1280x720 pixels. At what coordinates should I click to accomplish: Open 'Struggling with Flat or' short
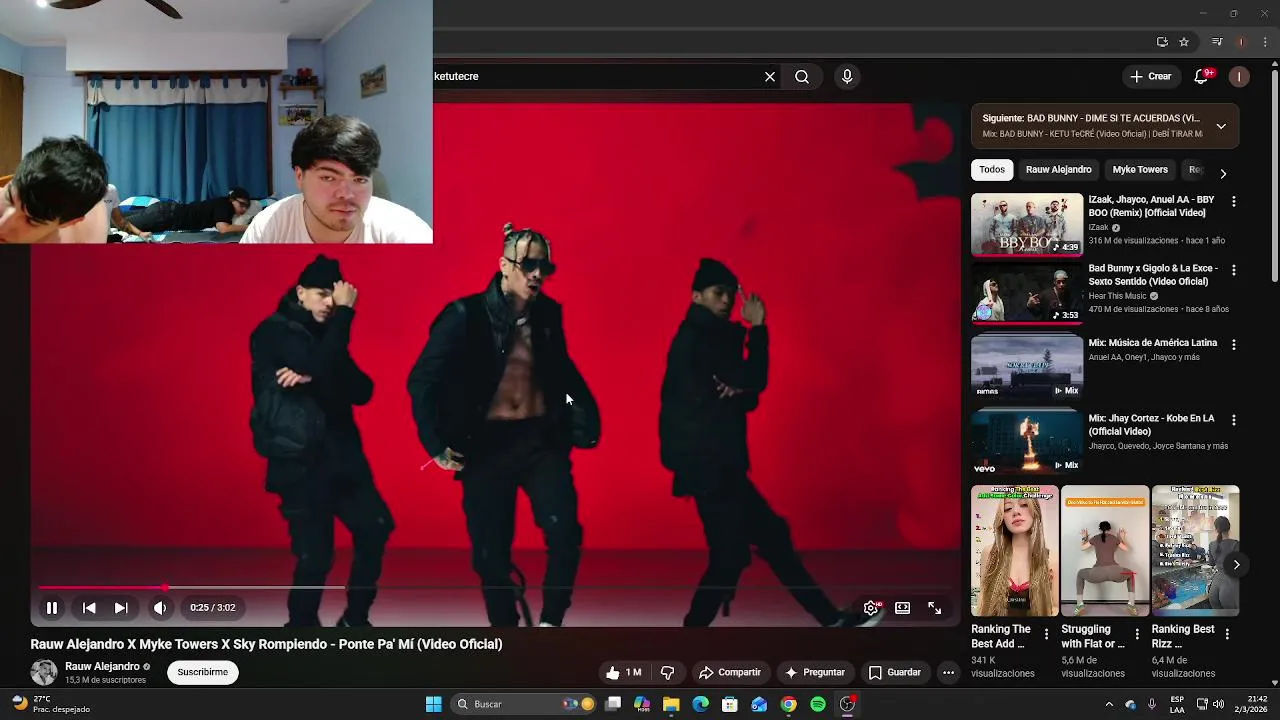(1105, 551)
